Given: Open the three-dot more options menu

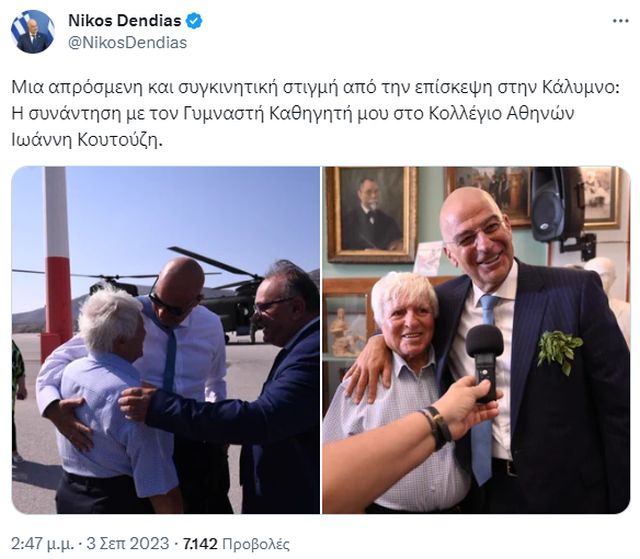Looking at the screenshot, I should coord(620,22).
